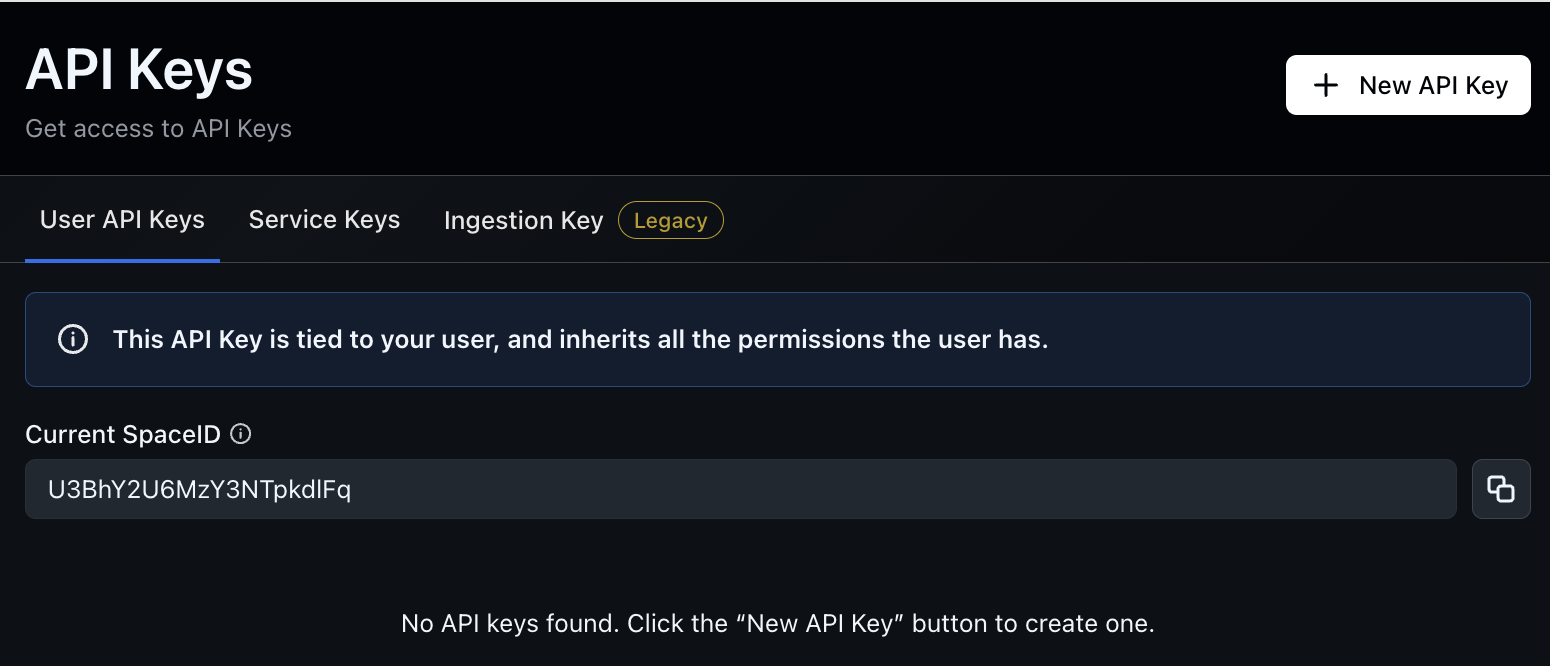
Task: Switch to the User API Keys tab
Action: point(122,220)
